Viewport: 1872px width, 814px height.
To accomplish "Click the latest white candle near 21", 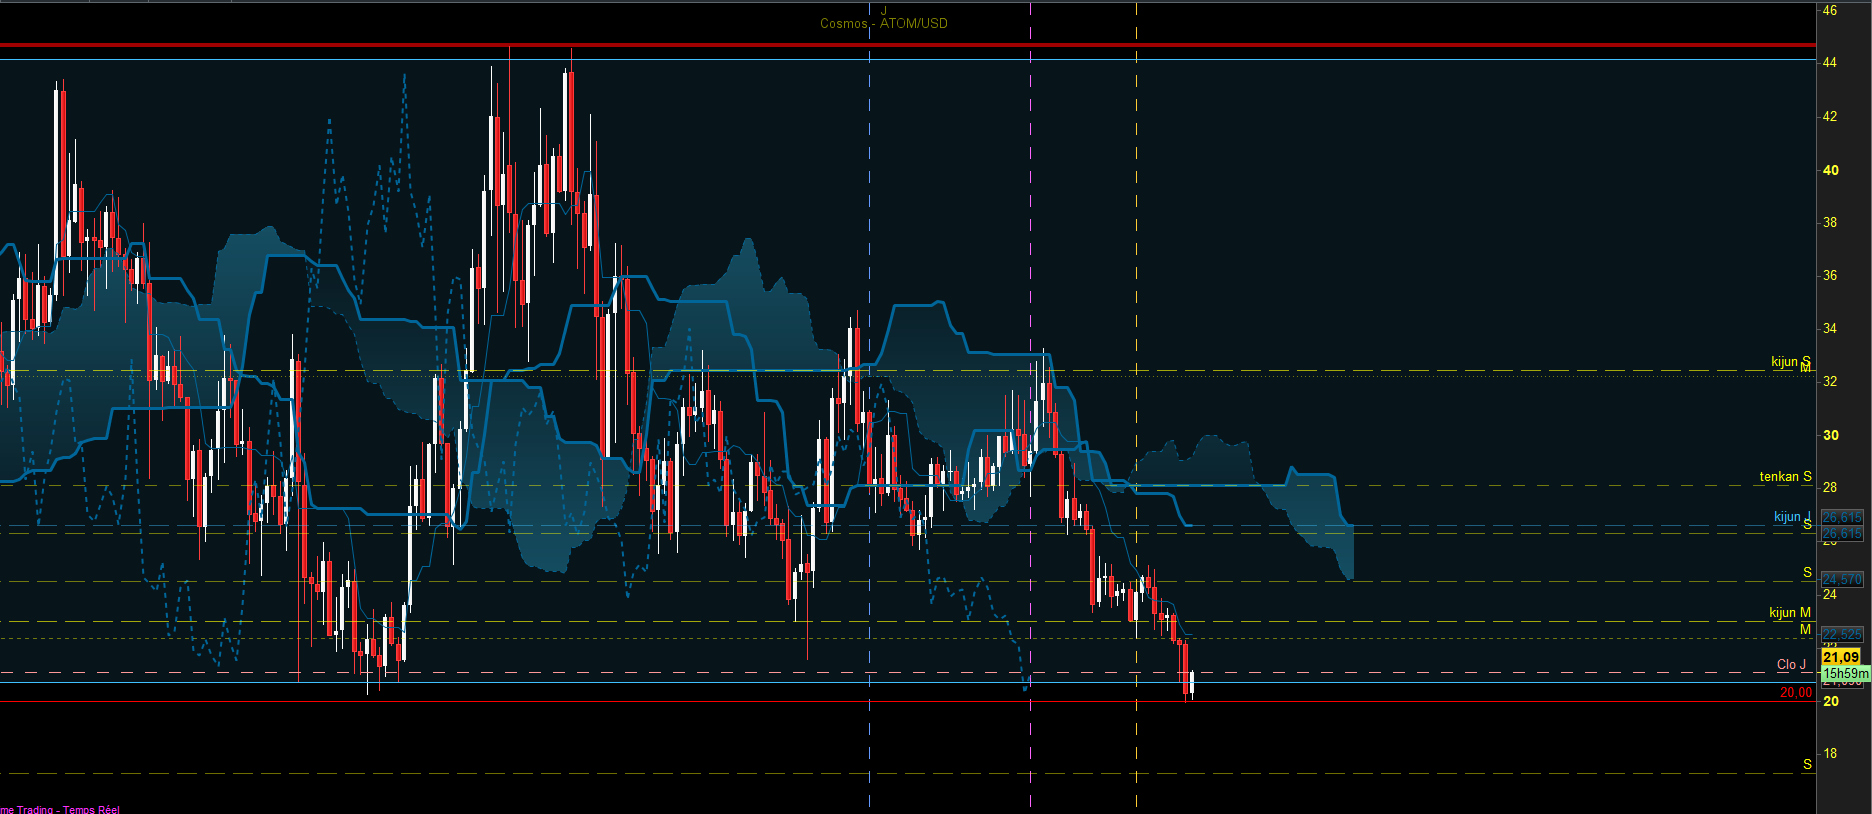I will click(x=1191, y=682).
